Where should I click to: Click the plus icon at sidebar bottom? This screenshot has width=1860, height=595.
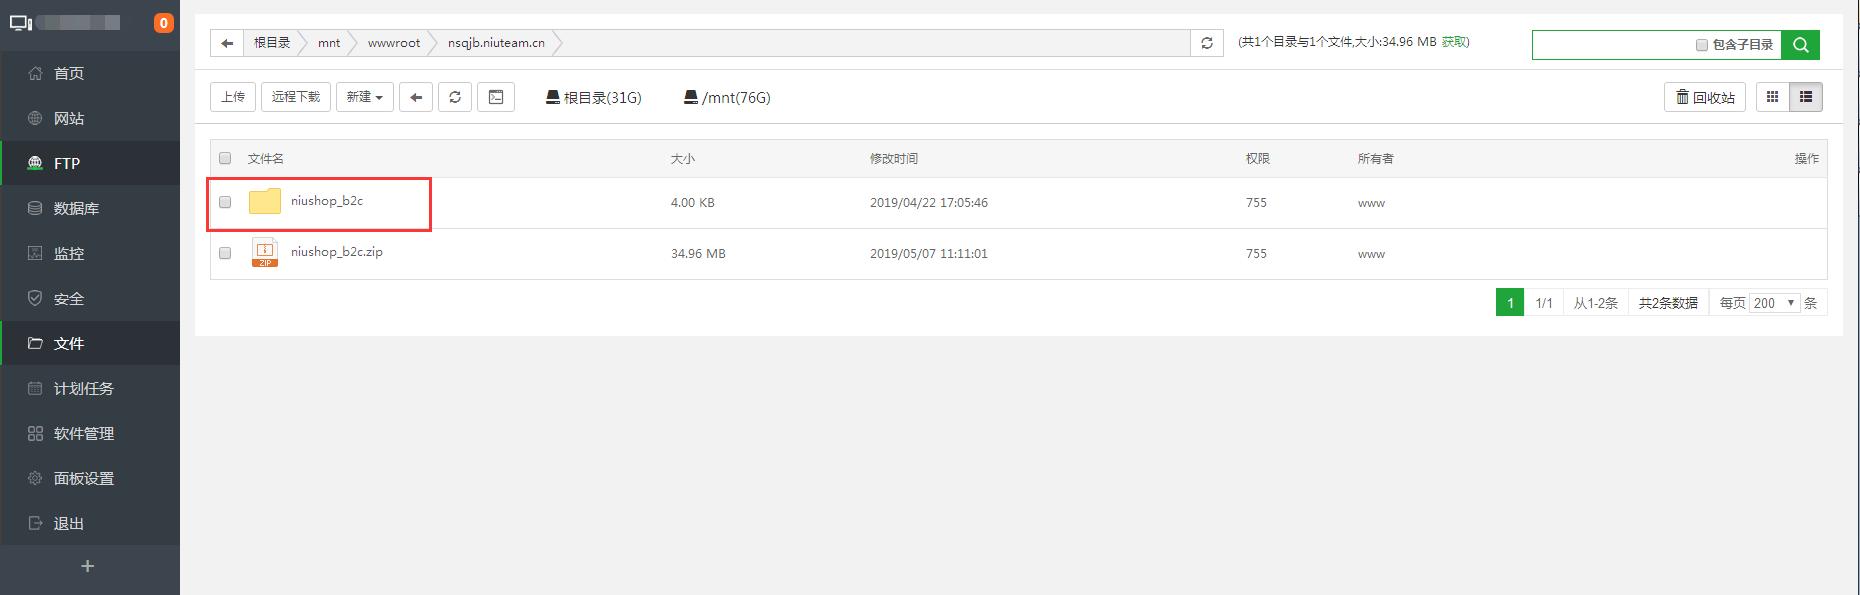click(88, 566)
